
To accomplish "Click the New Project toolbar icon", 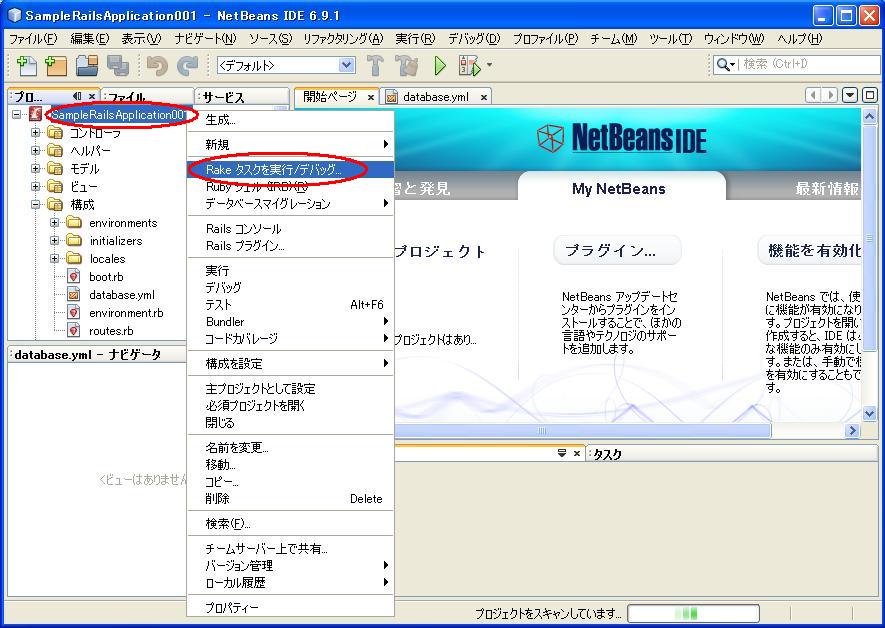I will tap(56, 65).
